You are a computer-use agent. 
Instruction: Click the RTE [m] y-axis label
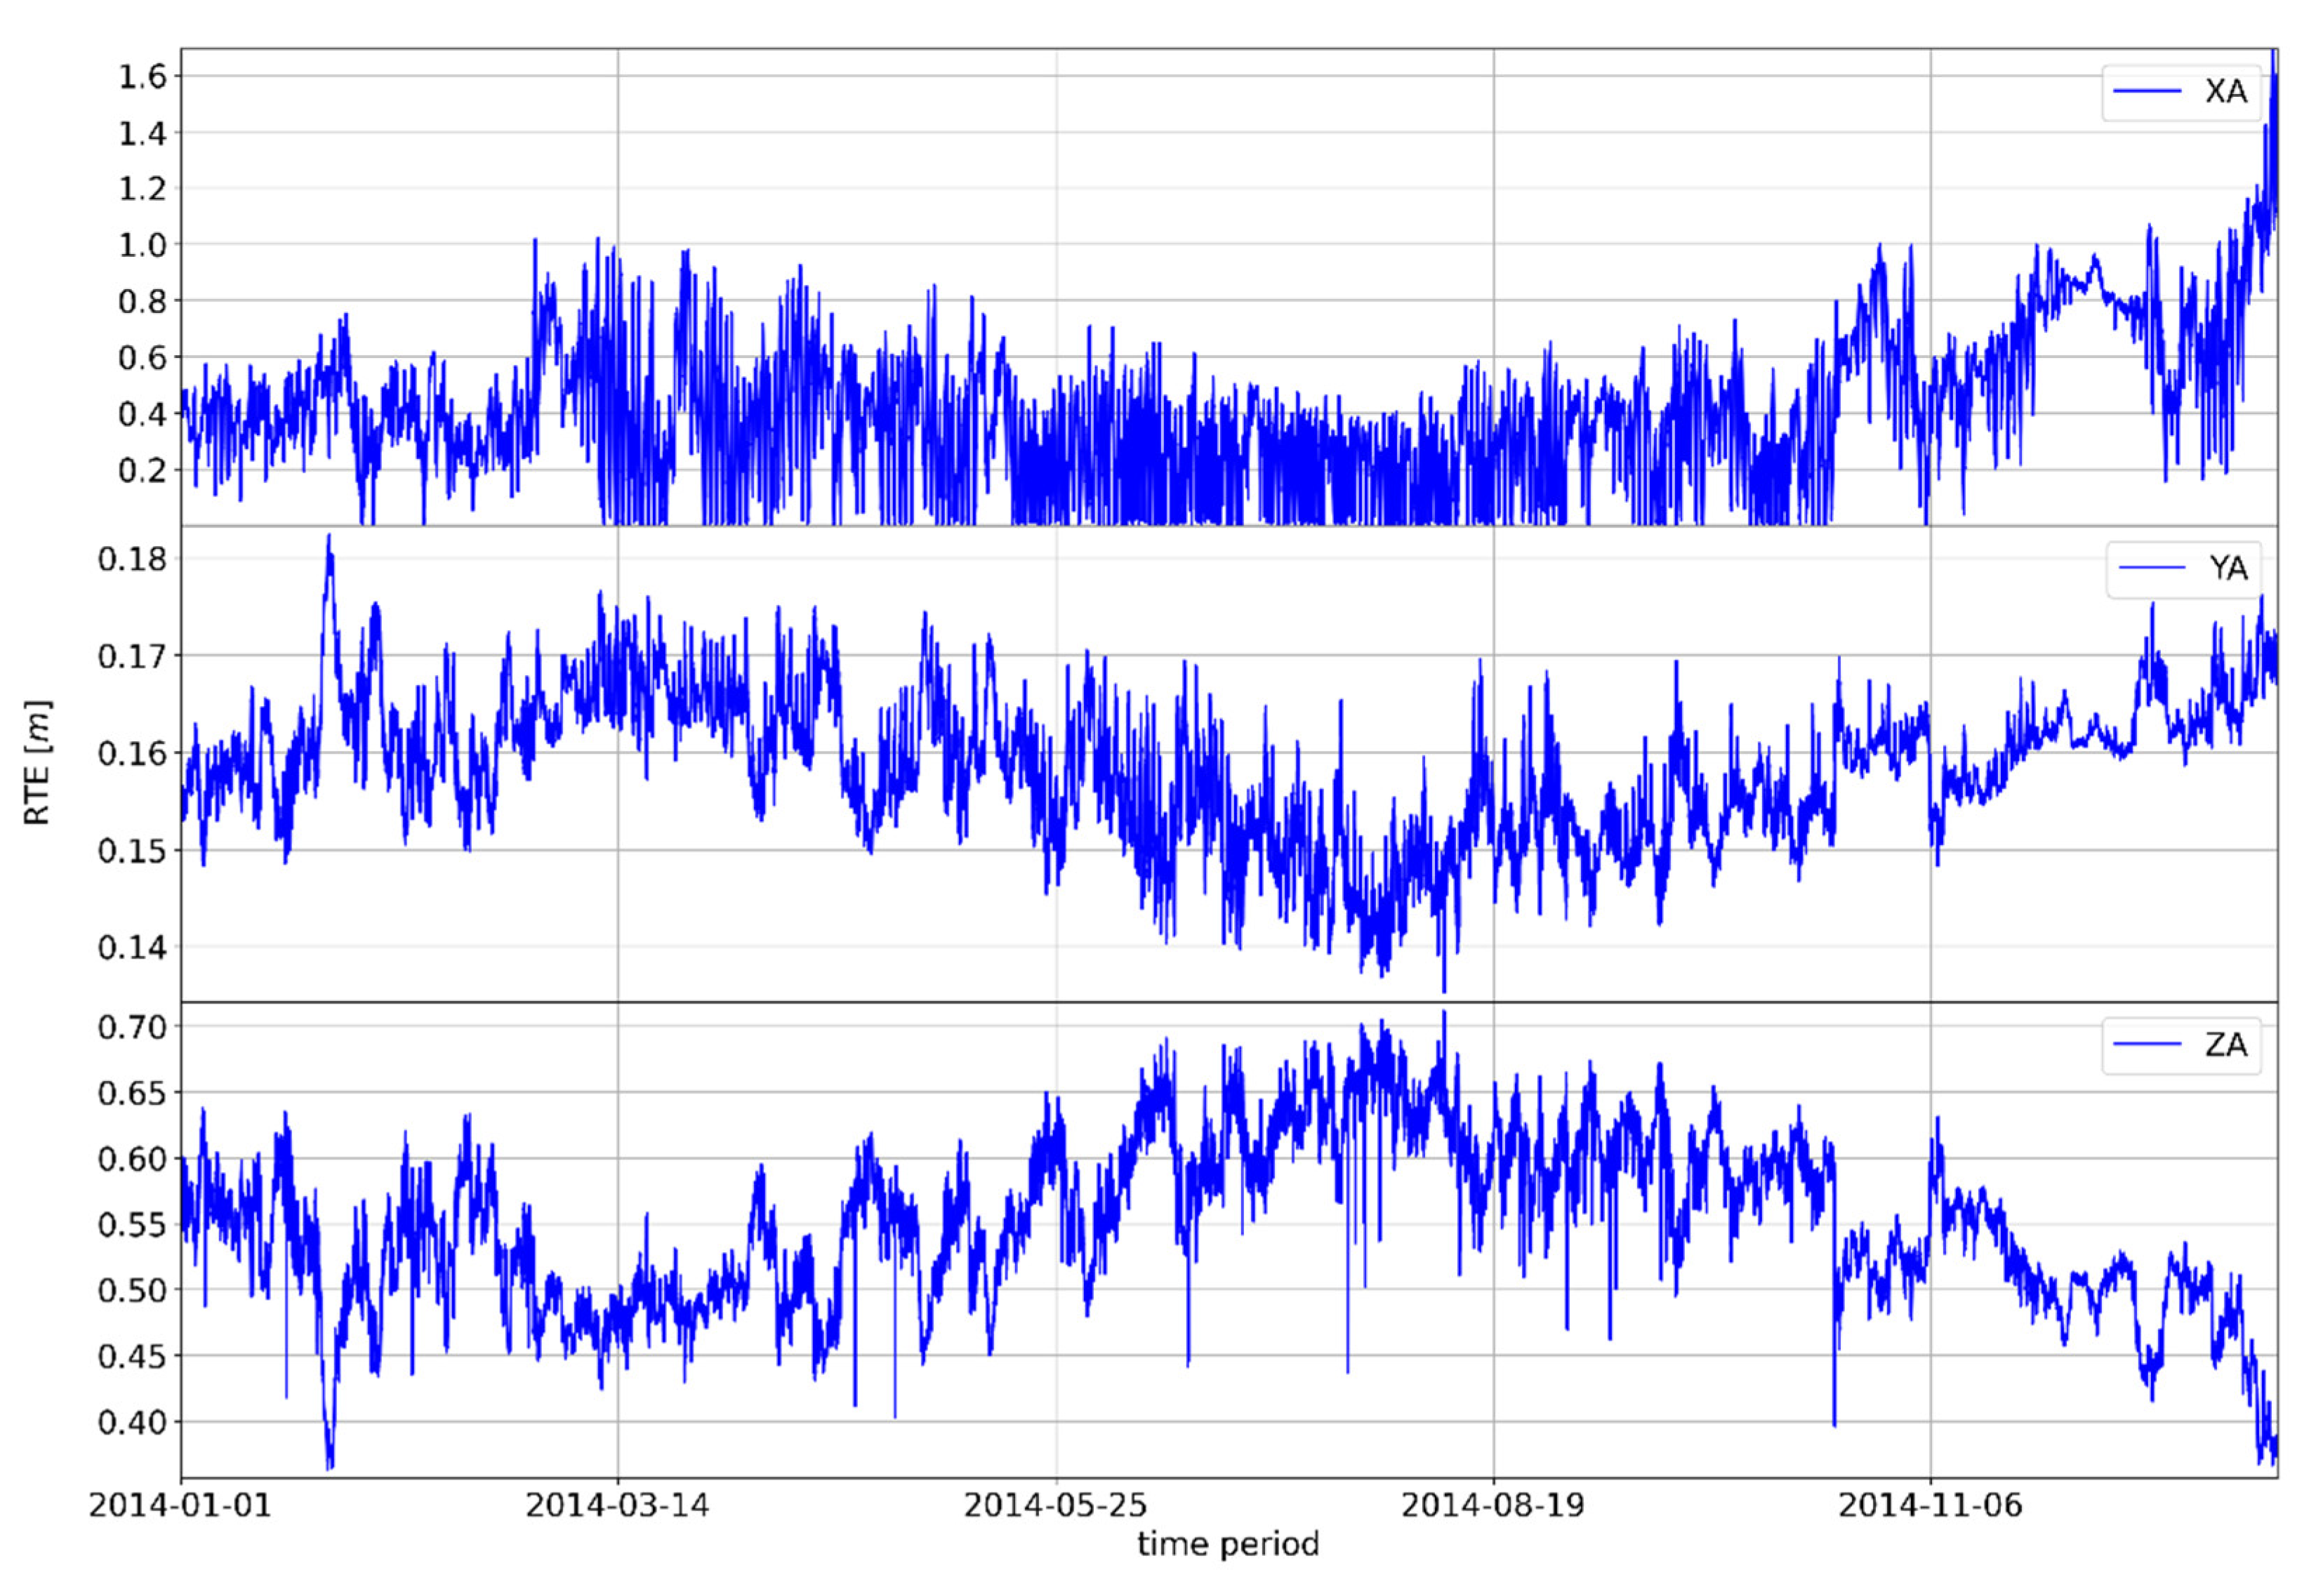(x=37, y=762)
